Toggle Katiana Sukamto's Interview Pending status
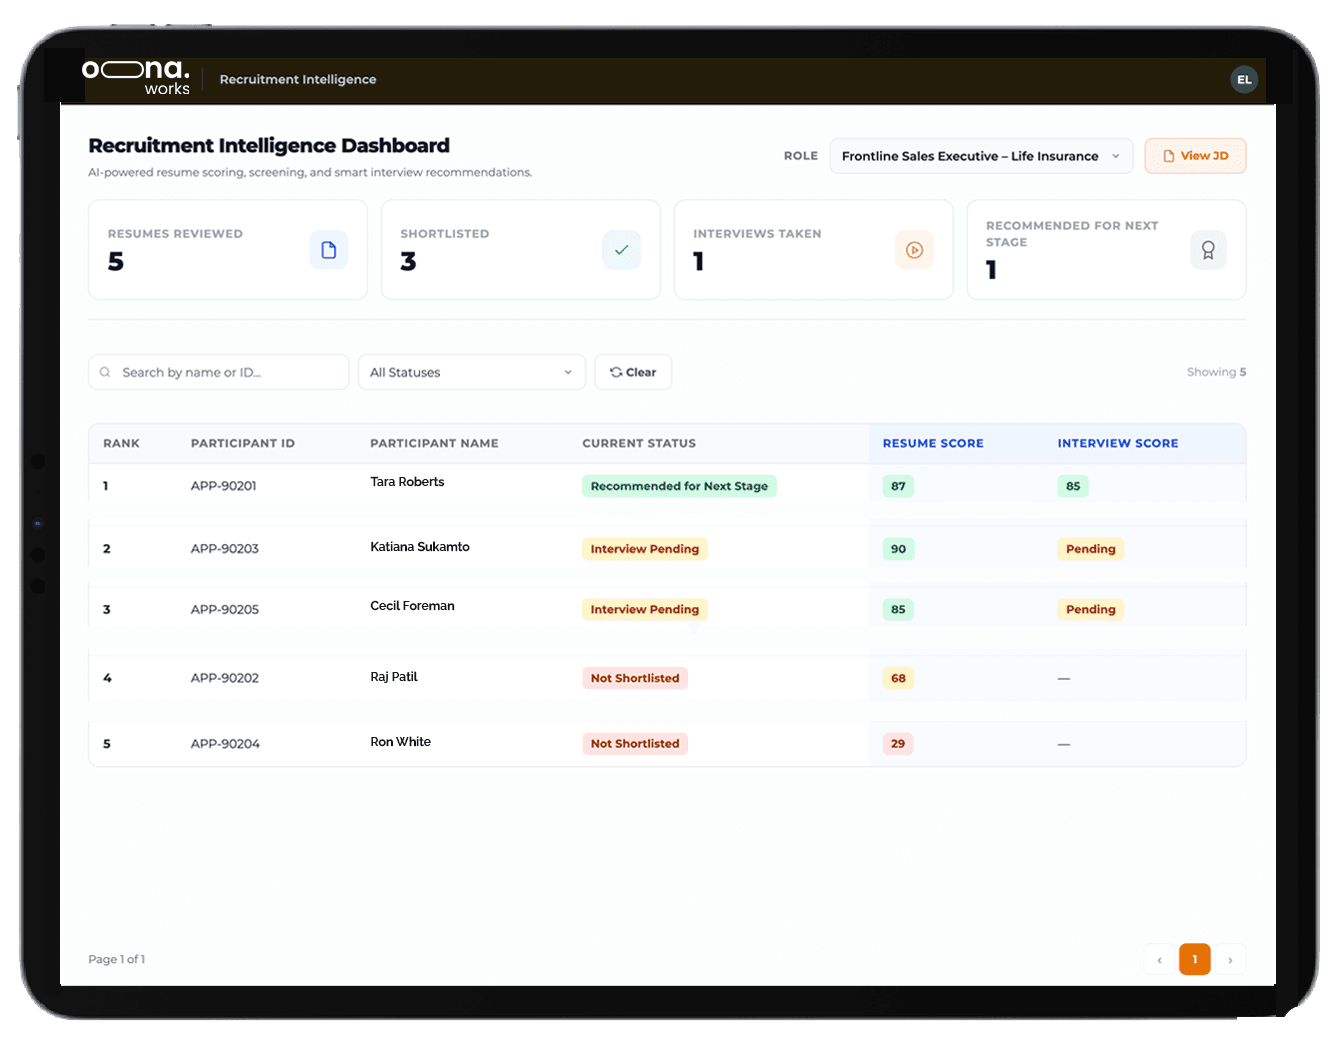 [644, 548]
